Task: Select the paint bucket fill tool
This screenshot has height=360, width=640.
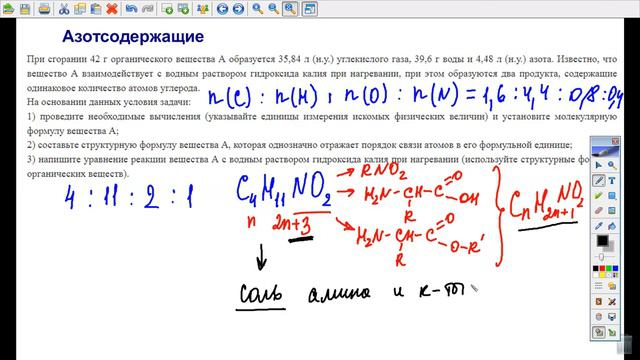Action: [612, 226]
